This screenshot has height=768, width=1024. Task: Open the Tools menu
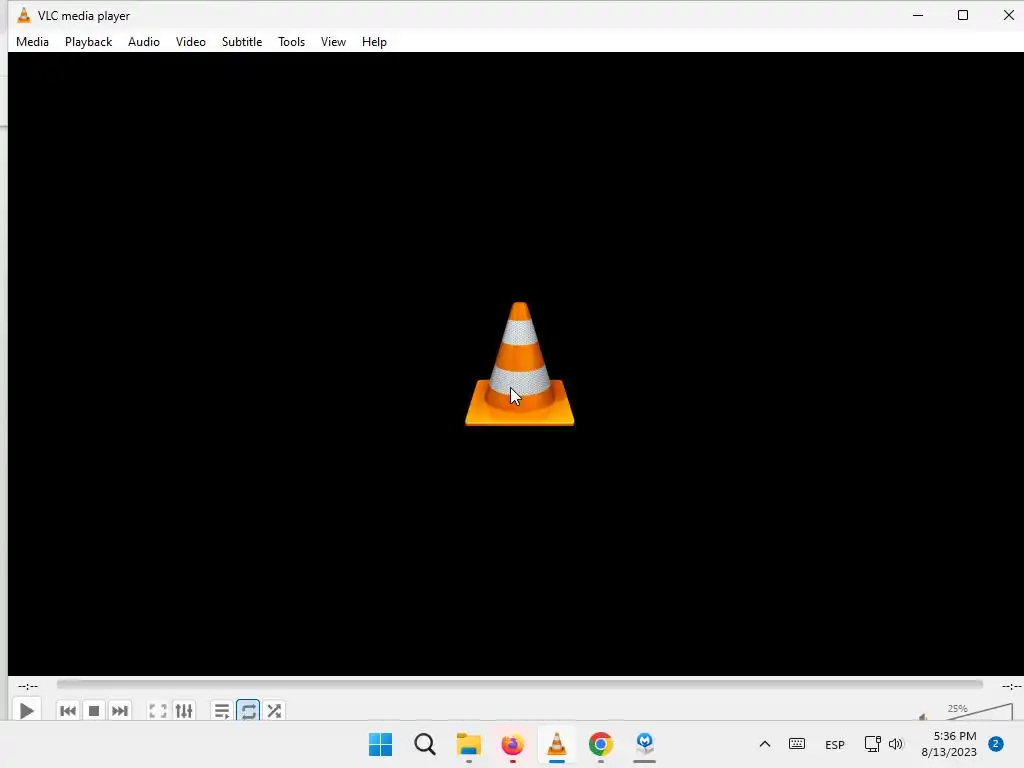(291, 42)
